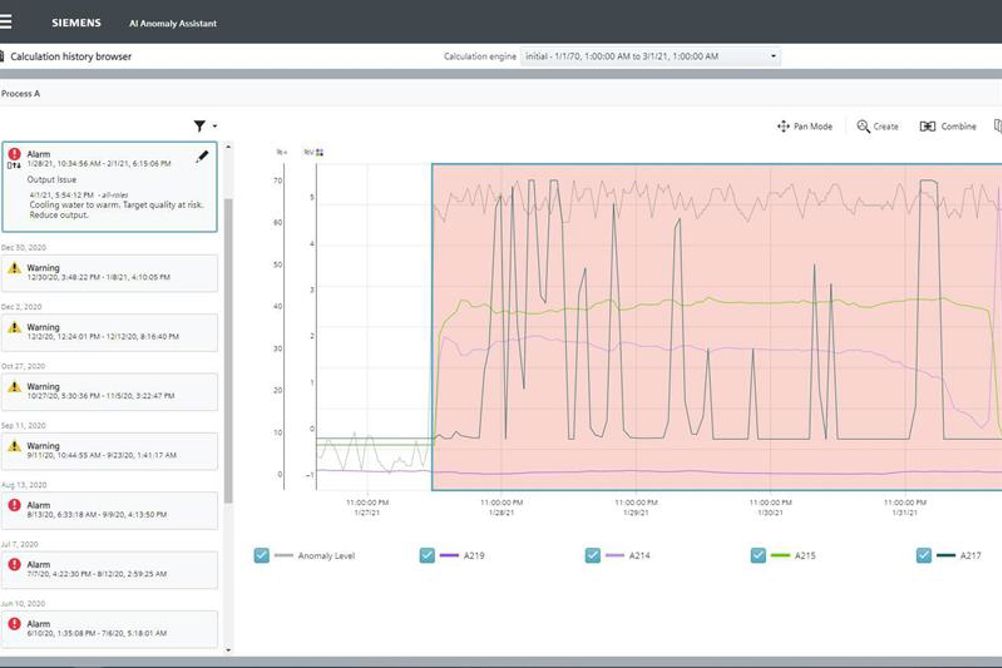Click the SIEMENS logo
1002x668 pixels.
pyautogui.click(x=76, y=22)
